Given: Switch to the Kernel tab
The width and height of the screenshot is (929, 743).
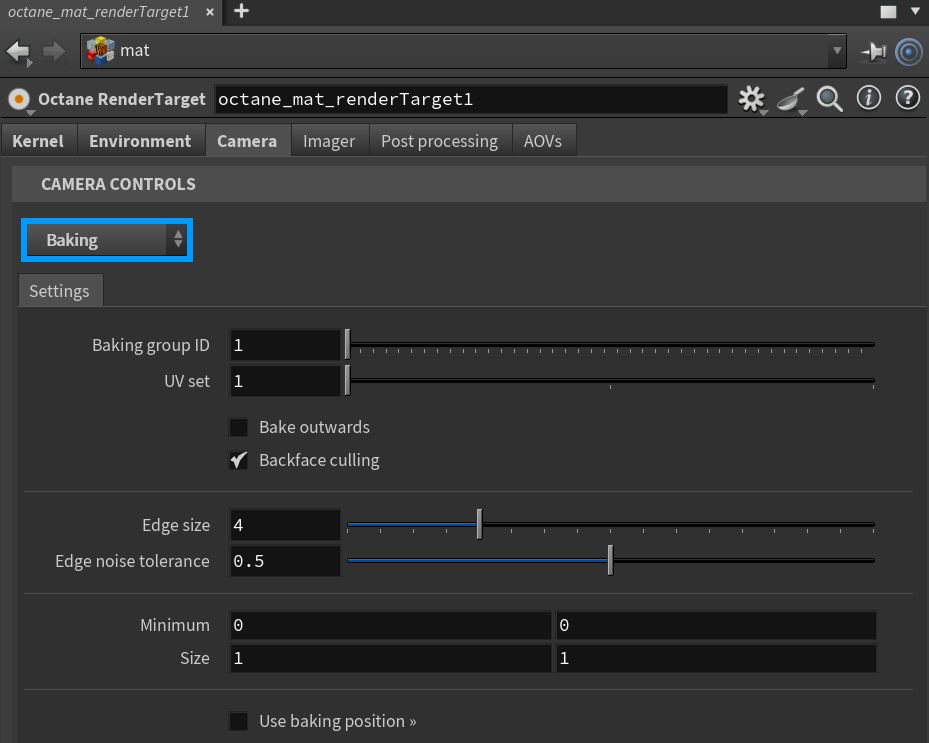Looking at the screenshot, I should [x=38, y=141].
